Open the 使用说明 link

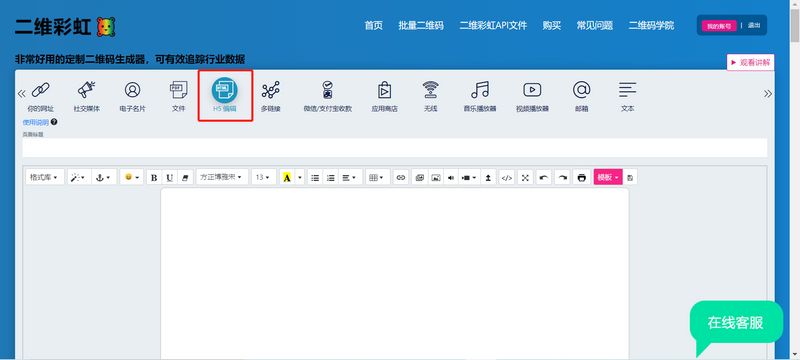pos(35,122)
